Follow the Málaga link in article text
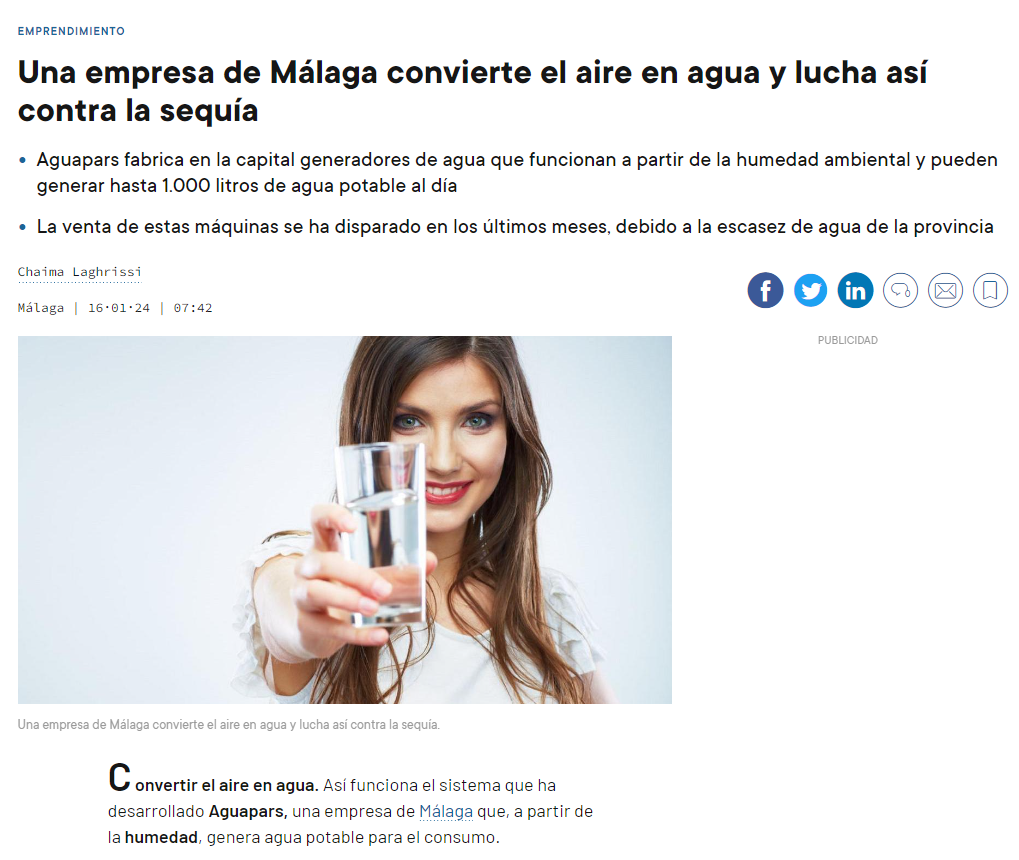This screenshot has width=1019, height=860. click(x=446, y=811)
